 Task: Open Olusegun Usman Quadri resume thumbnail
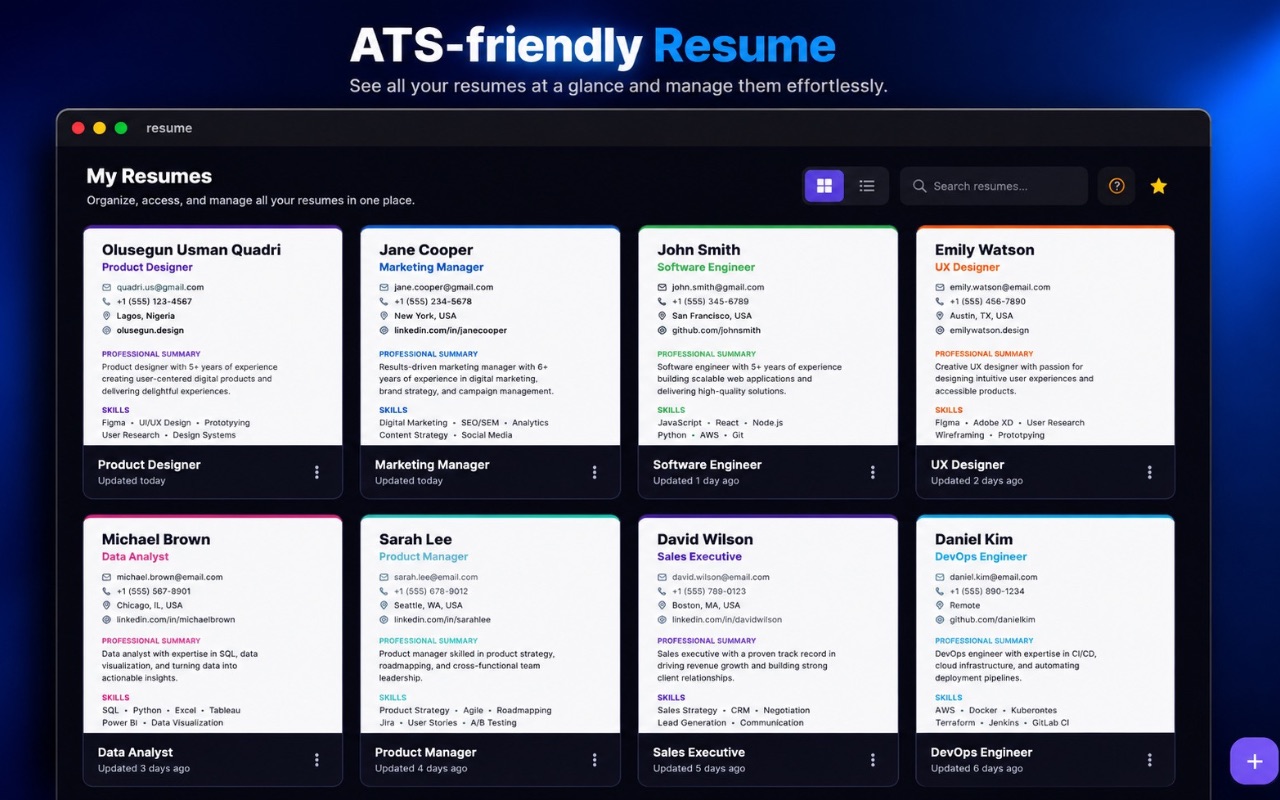tap(213, 336)
